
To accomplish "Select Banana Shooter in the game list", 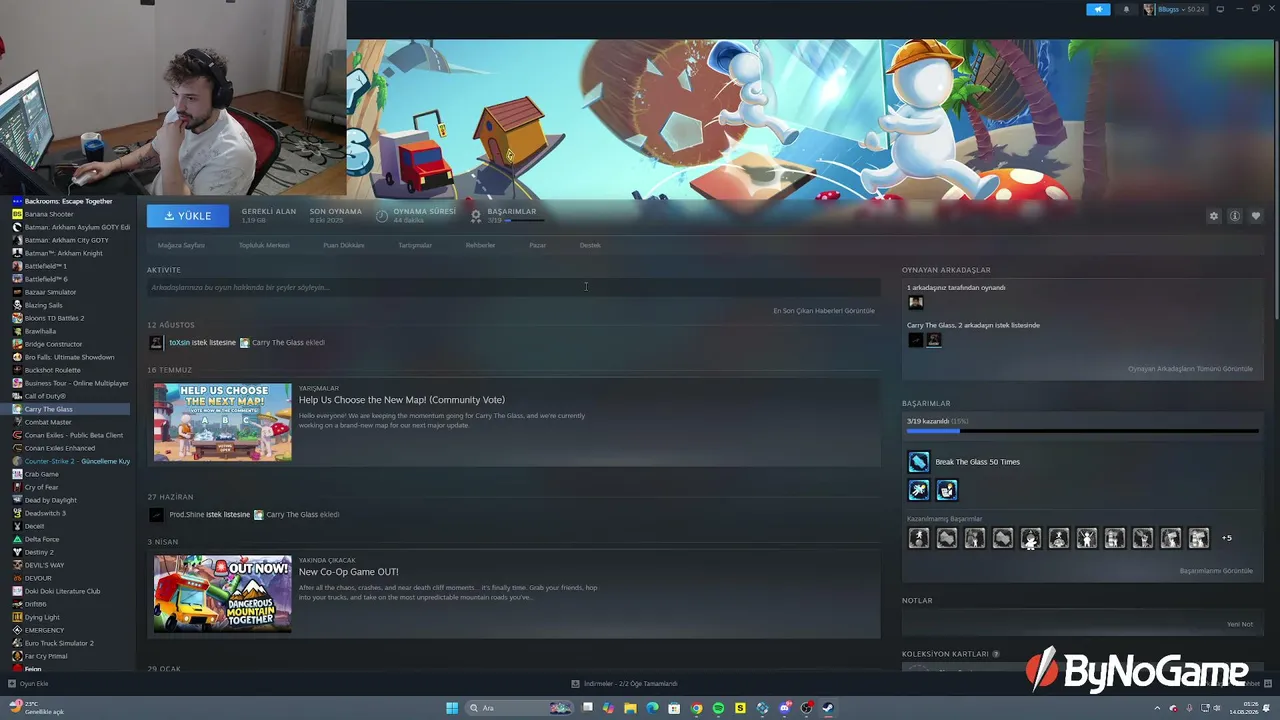I will tap(49, 214).
